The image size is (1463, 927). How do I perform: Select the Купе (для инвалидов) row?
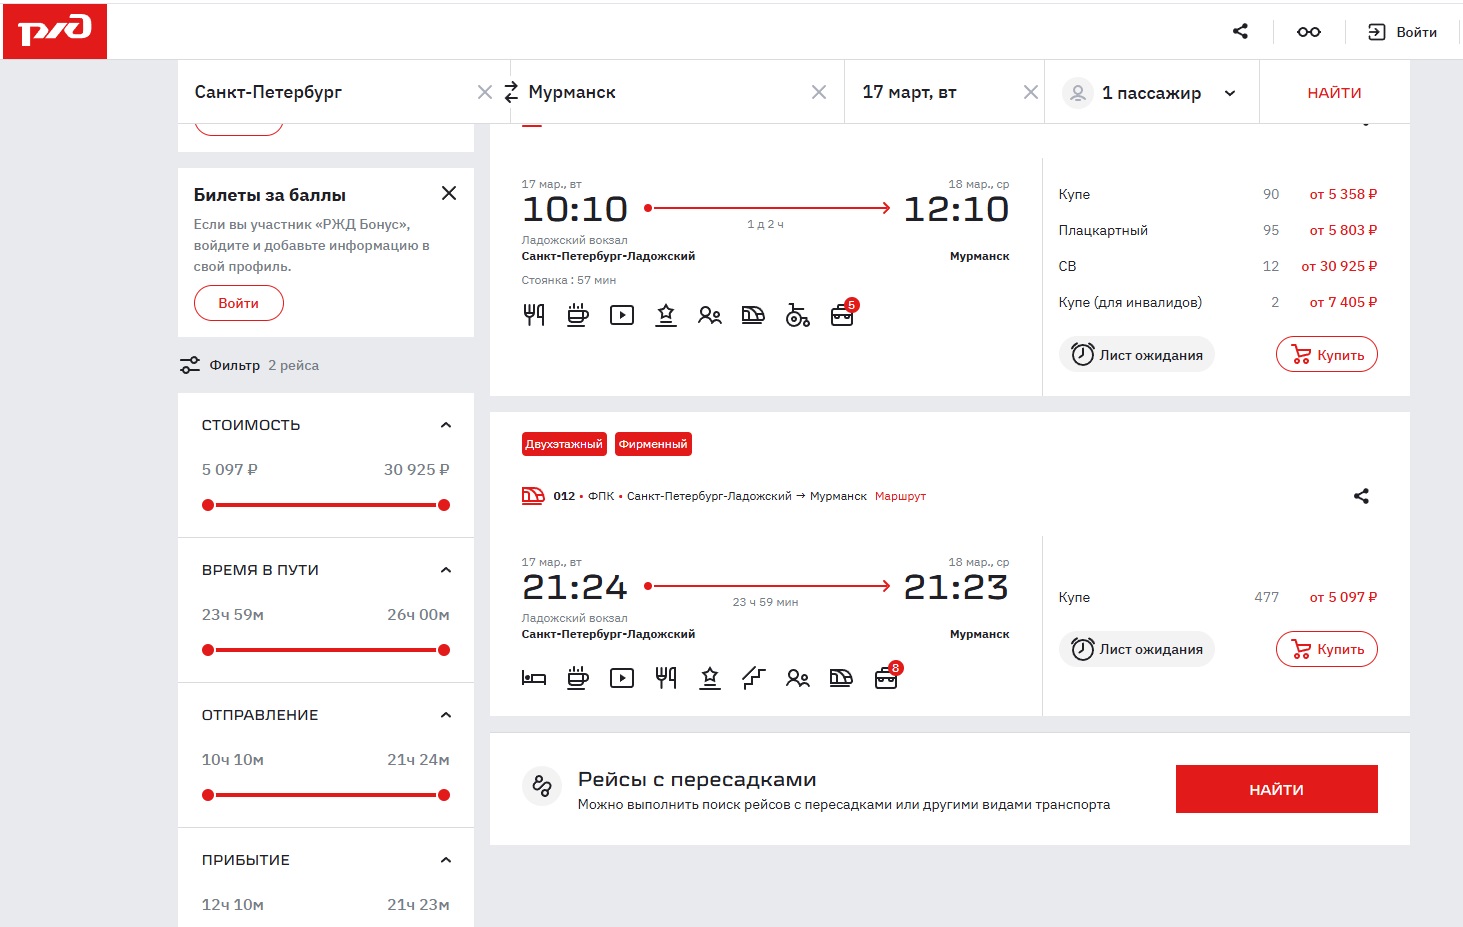[1218, 302]
